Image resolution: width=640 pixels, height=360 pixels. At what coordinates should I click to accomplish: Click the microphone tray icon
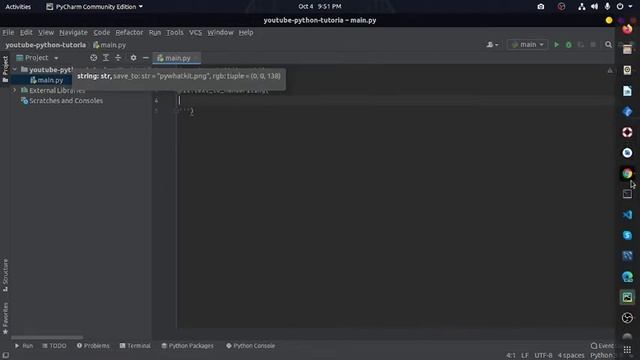coord(607,7)
